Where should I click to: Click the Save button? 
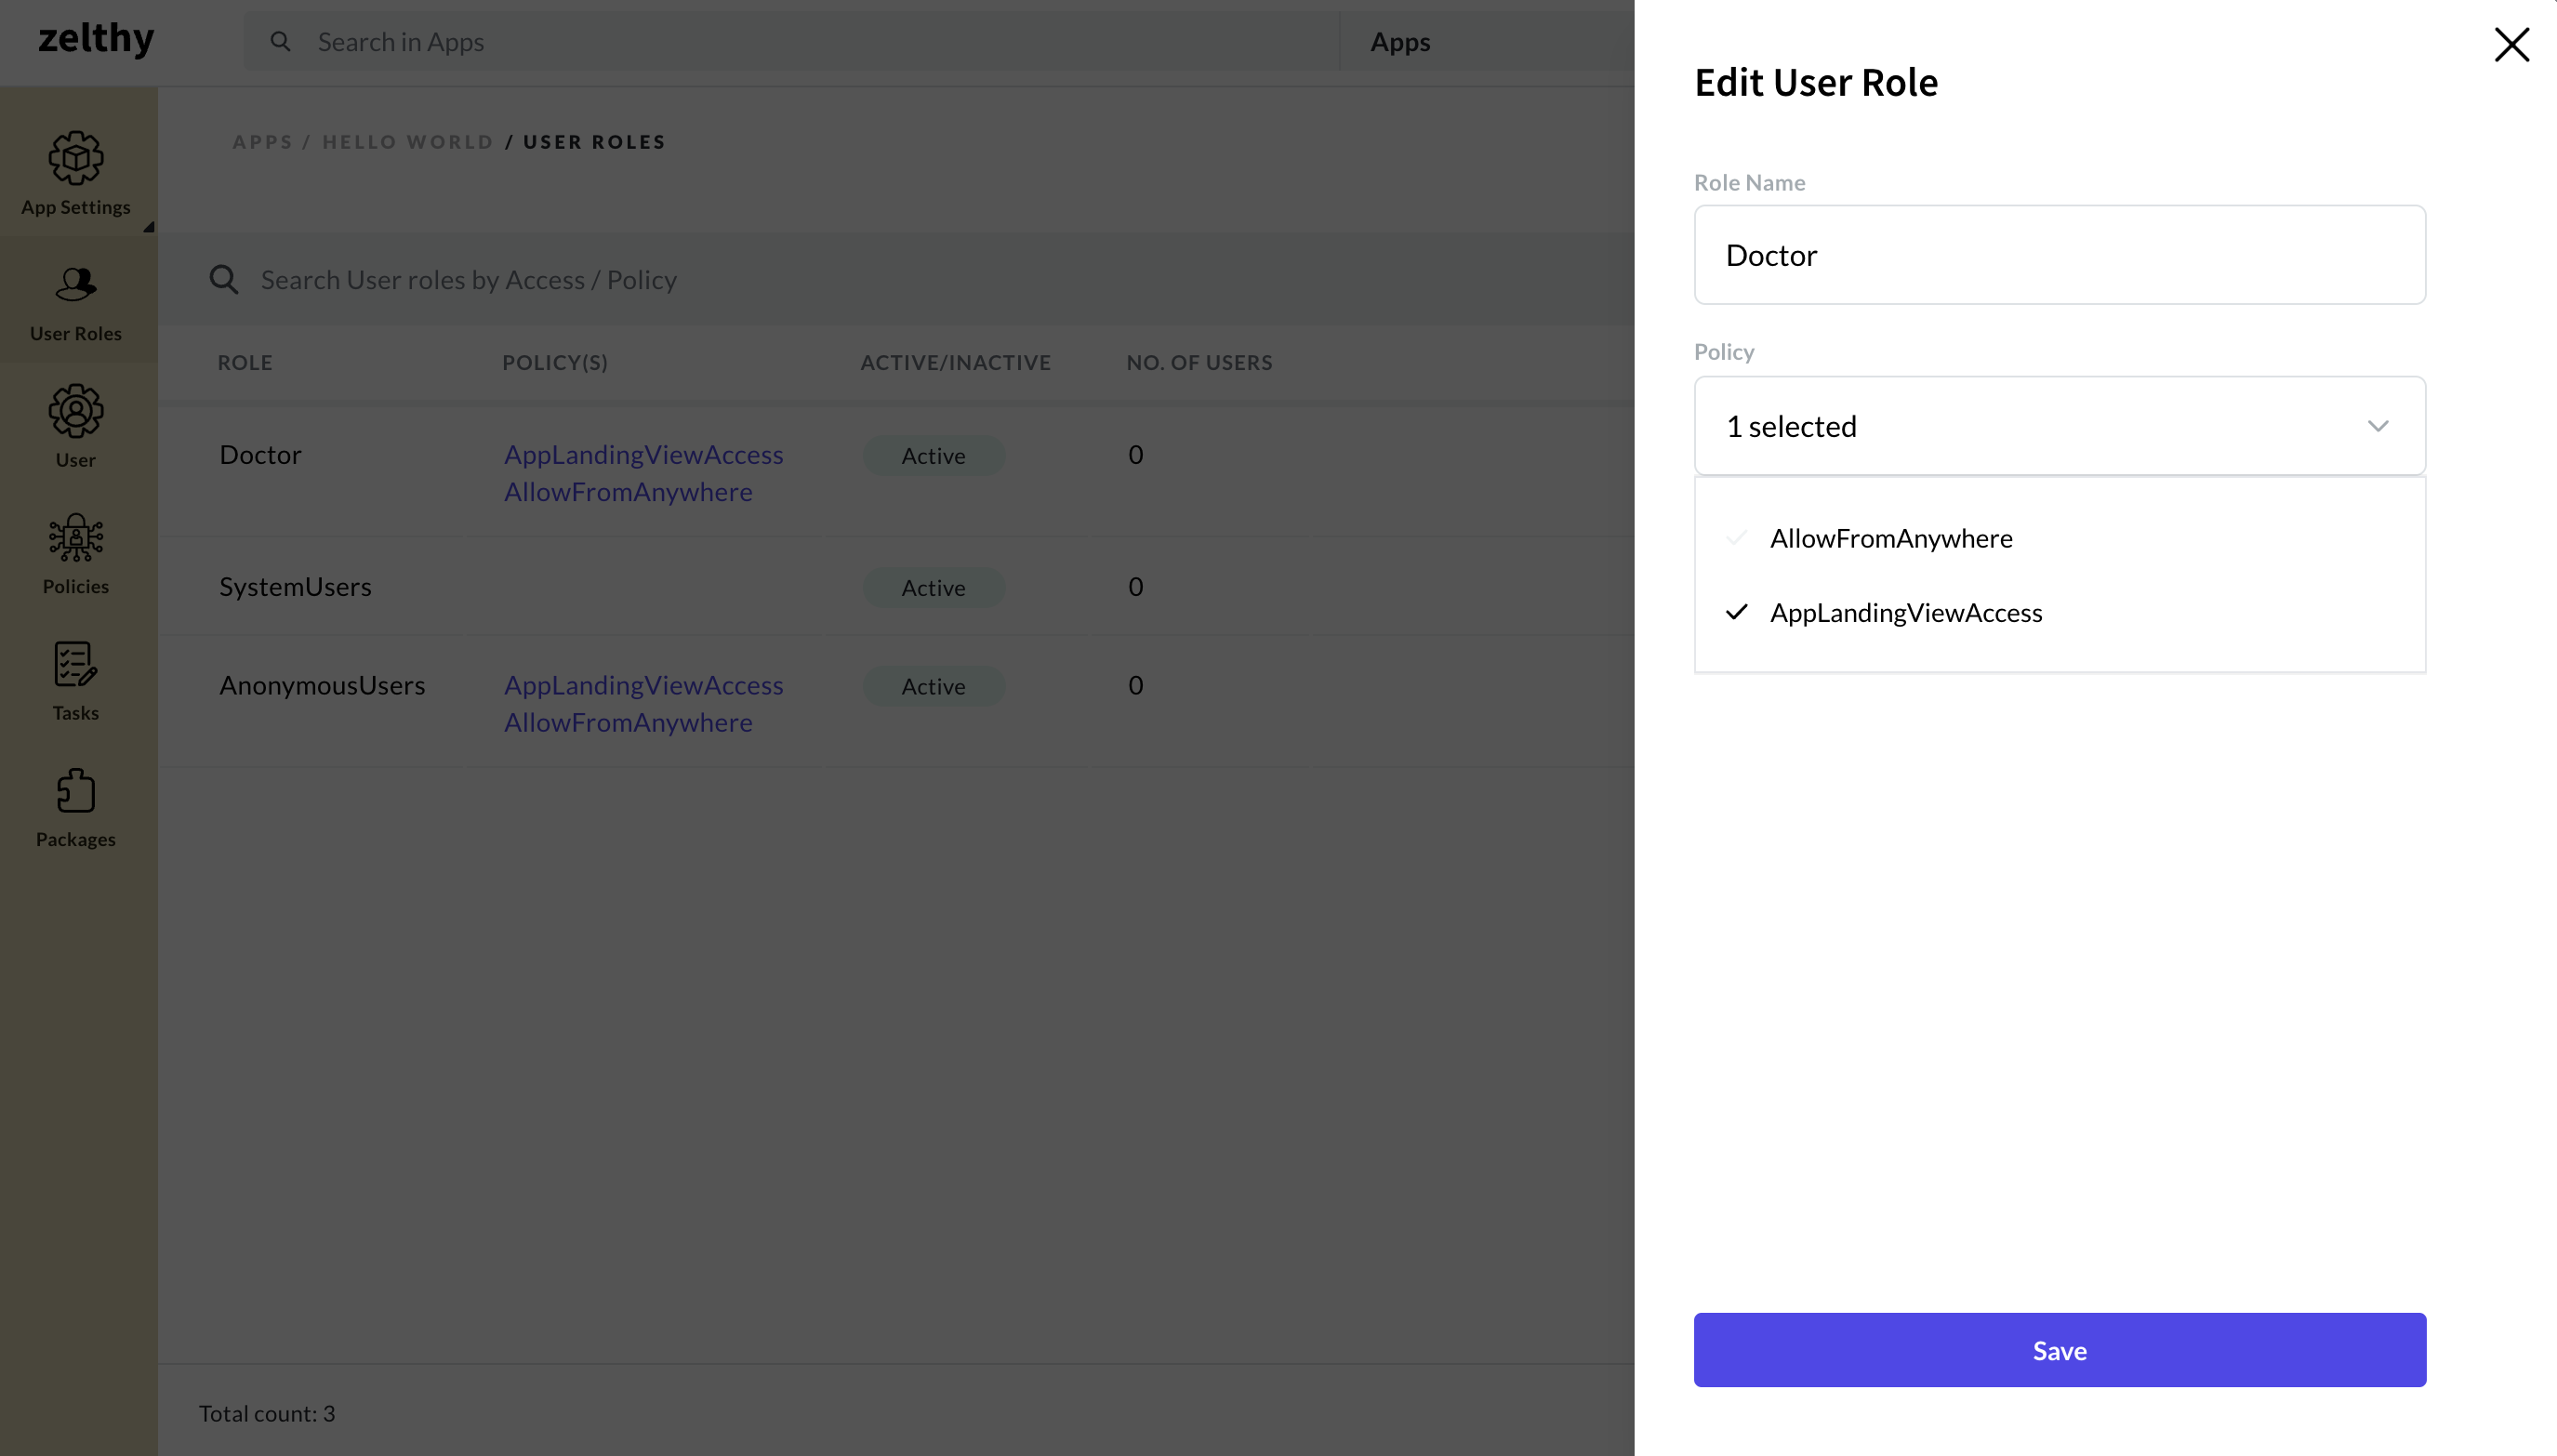pyautogui.click(x=2059, y=1349)
